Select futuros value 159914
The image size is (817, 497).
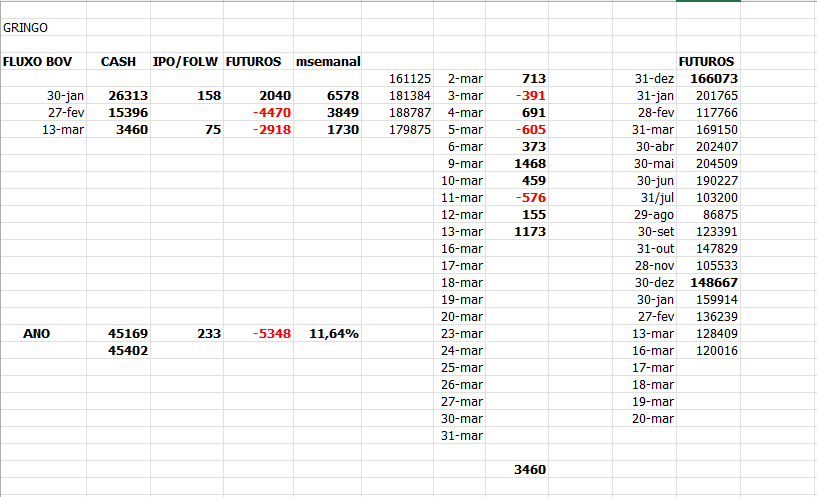[709, 300]
